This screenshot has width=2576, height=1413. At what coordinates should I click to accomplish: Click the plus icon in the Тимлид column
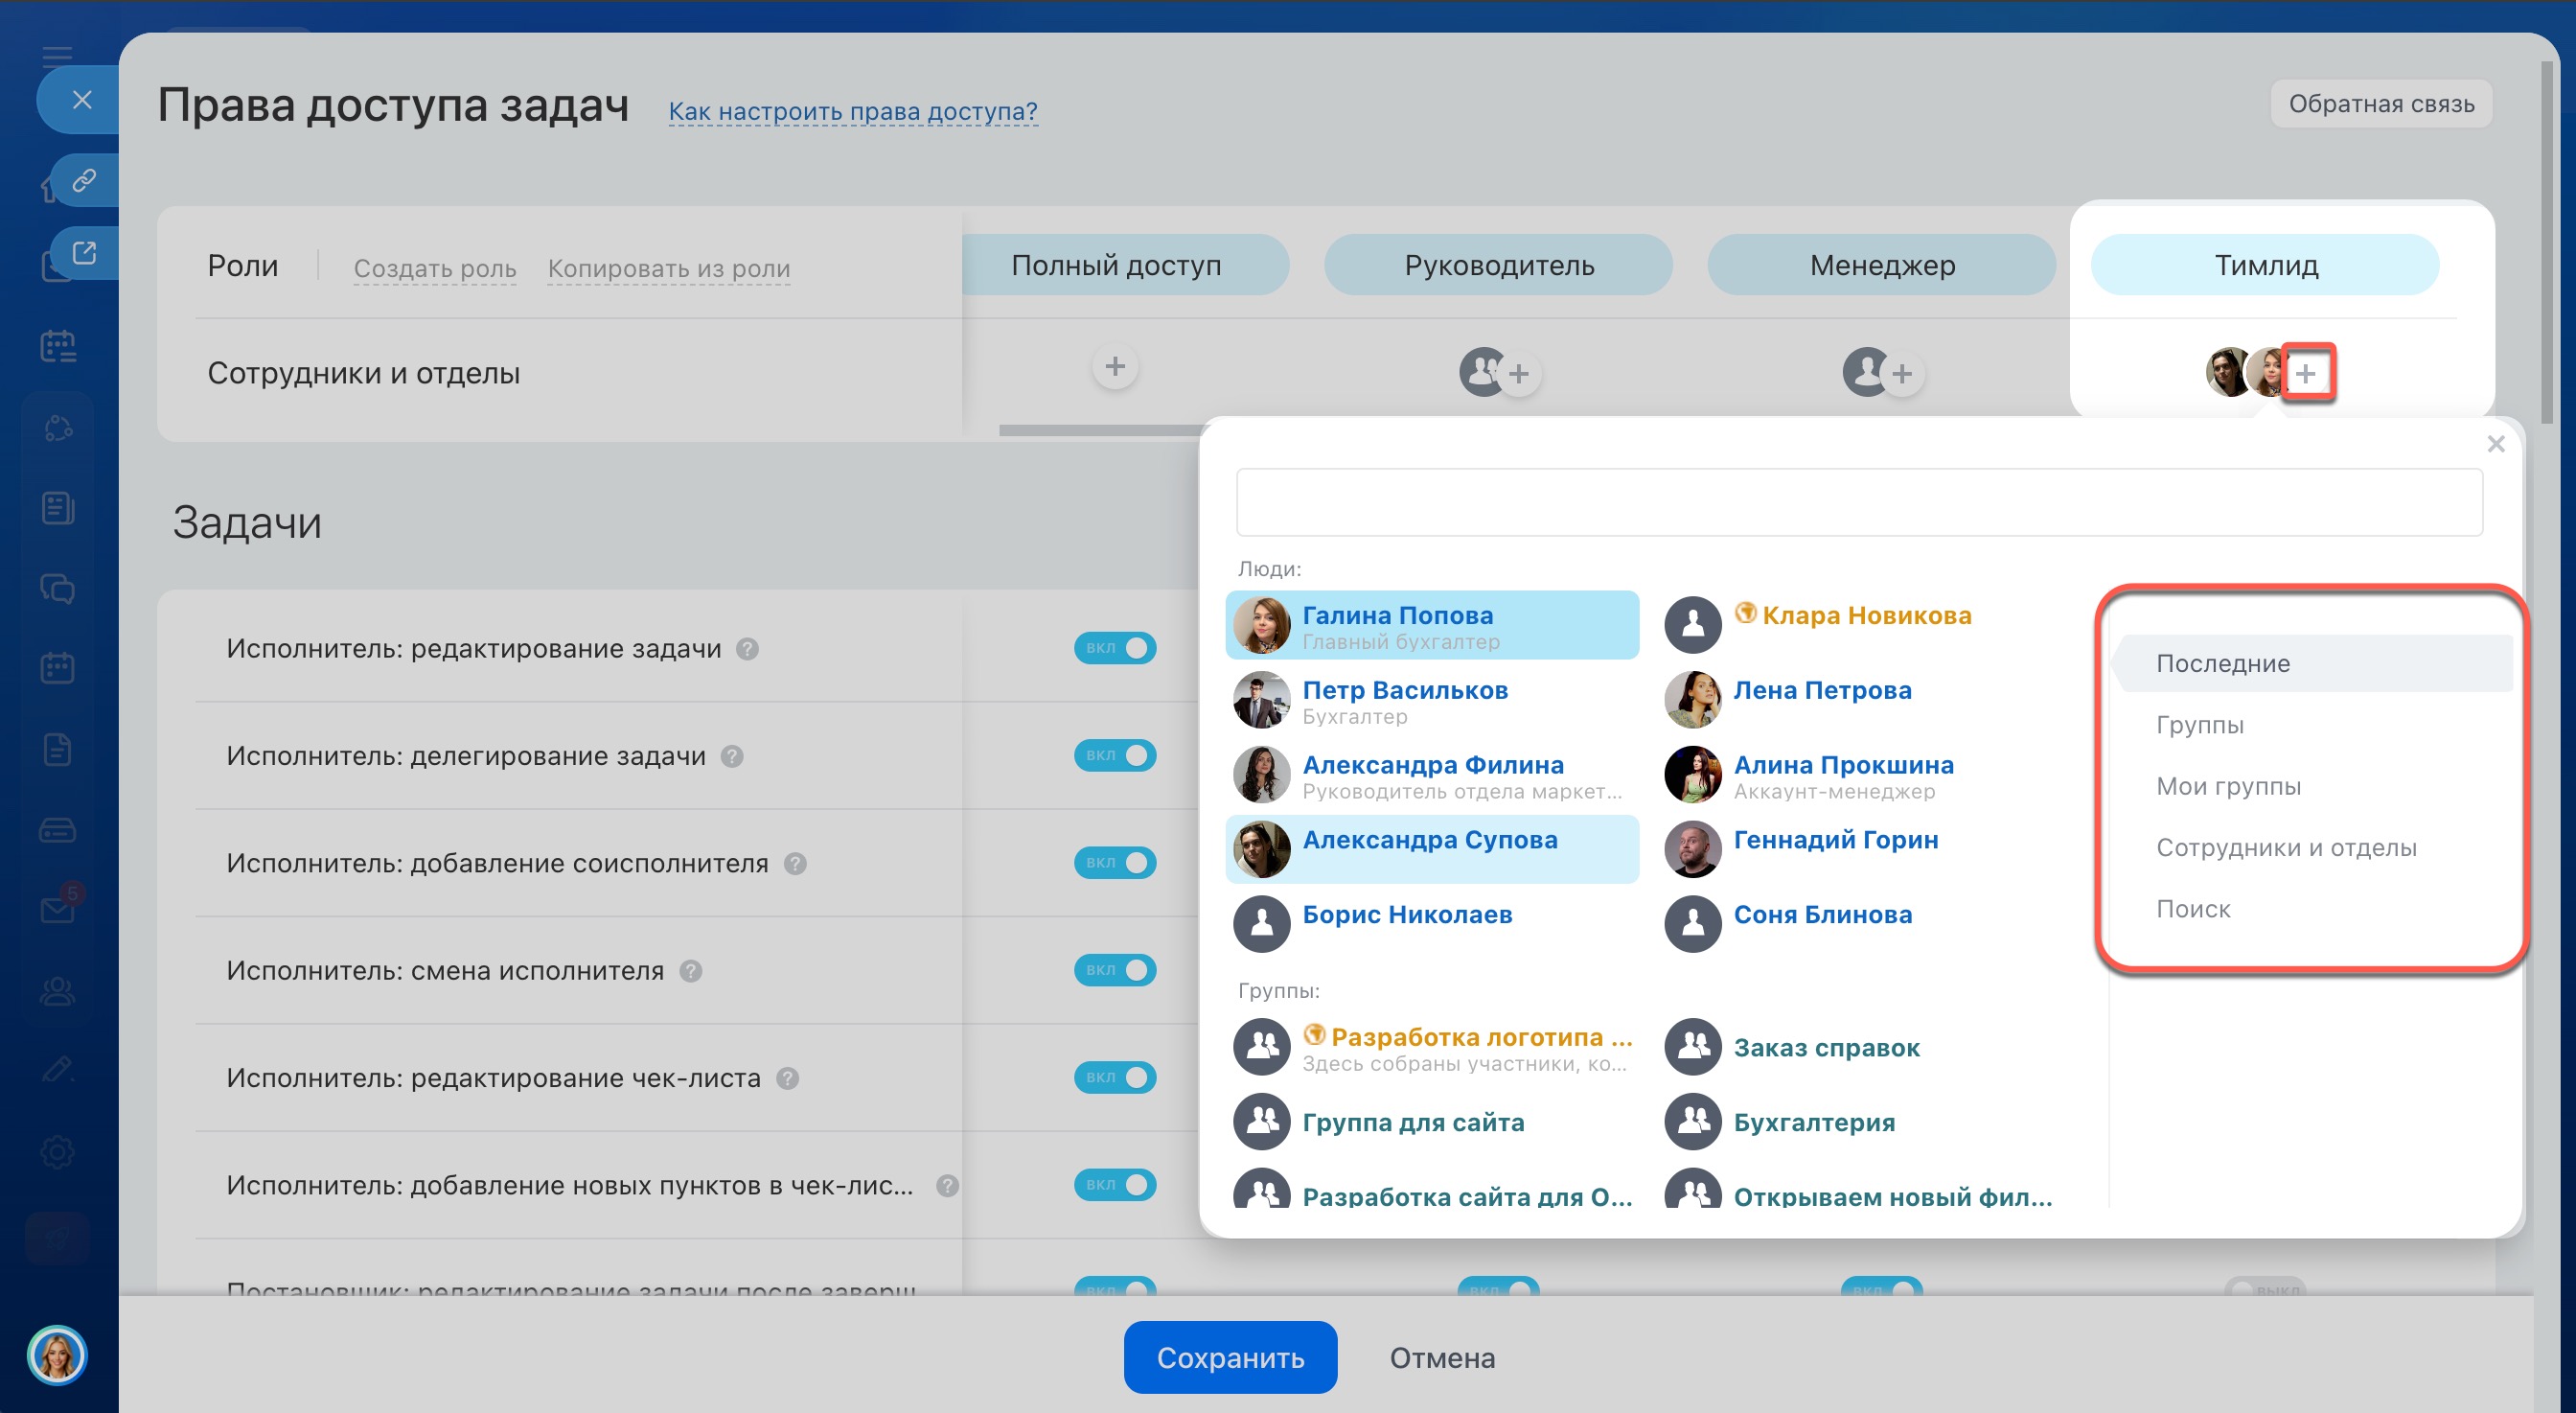2306,373
